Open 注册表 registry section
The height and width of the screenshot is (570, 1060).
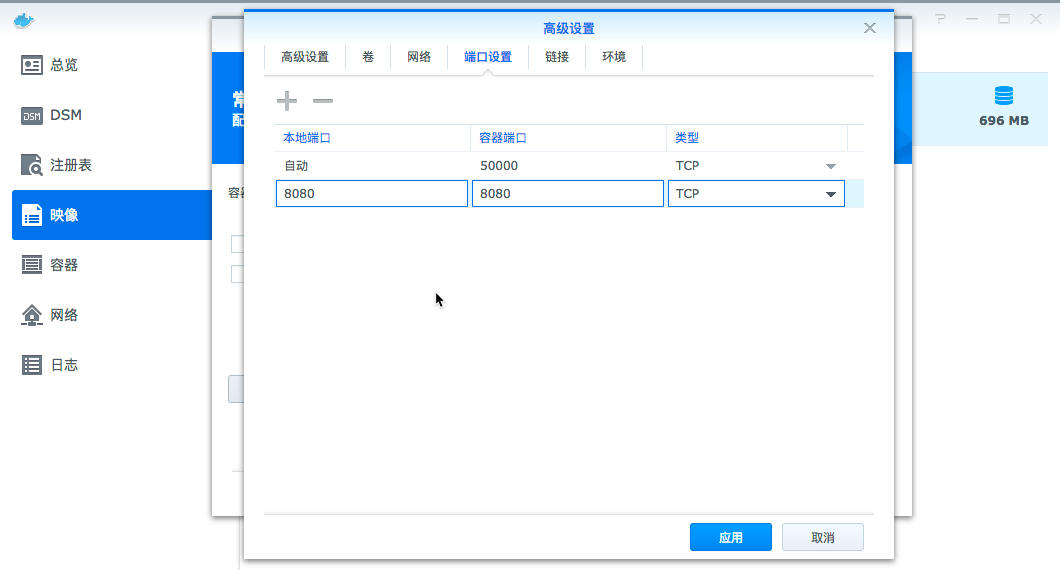(70, 165)
